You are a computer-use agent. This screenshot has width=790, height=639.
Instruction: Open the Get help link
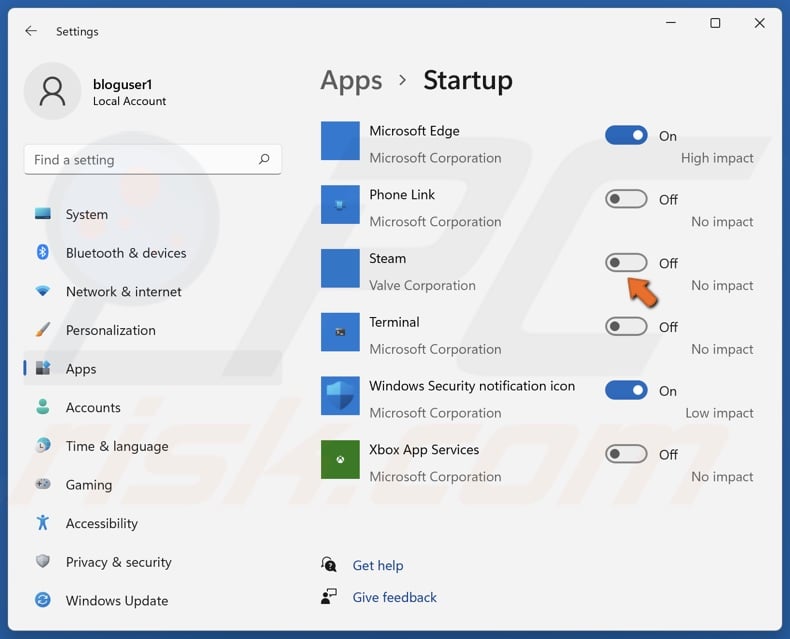[x=378, y=565]
